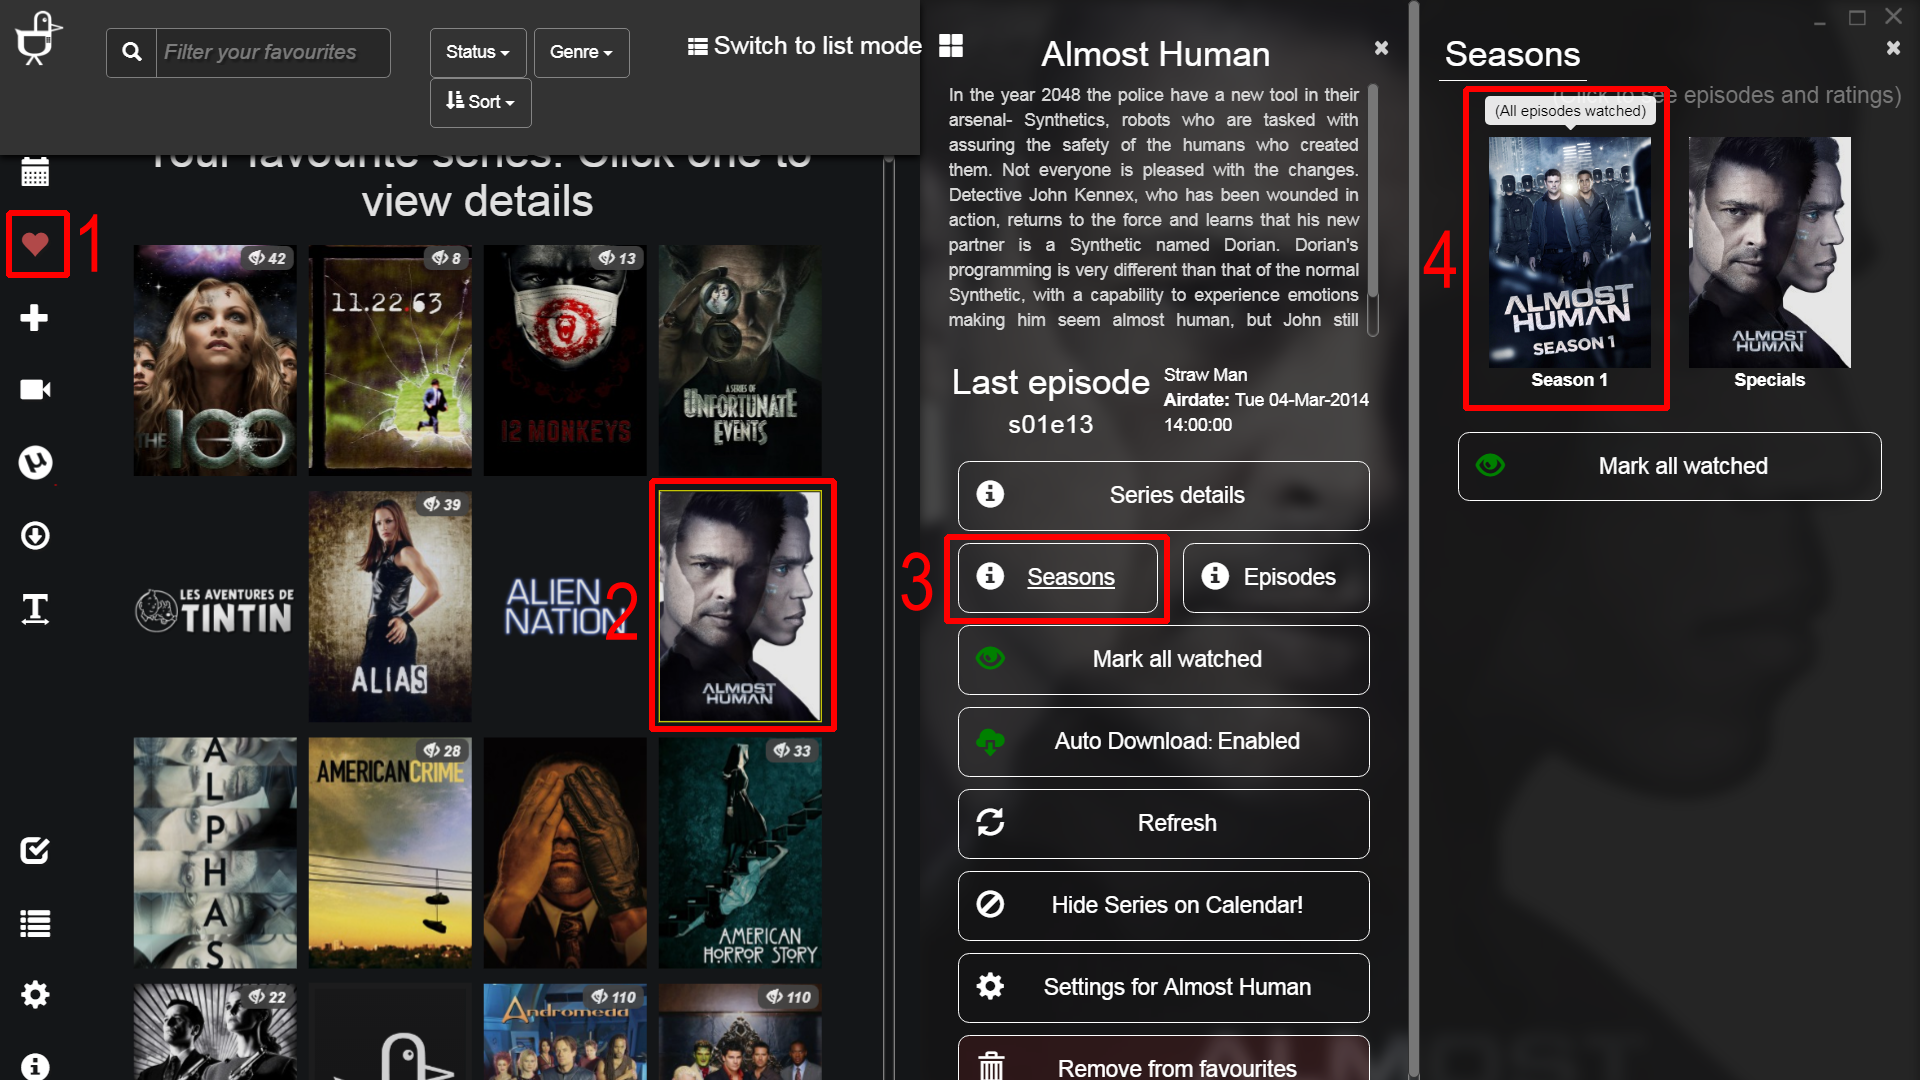
Task: Open Les Aventures de Tintin poster
Action: [215, 608]
